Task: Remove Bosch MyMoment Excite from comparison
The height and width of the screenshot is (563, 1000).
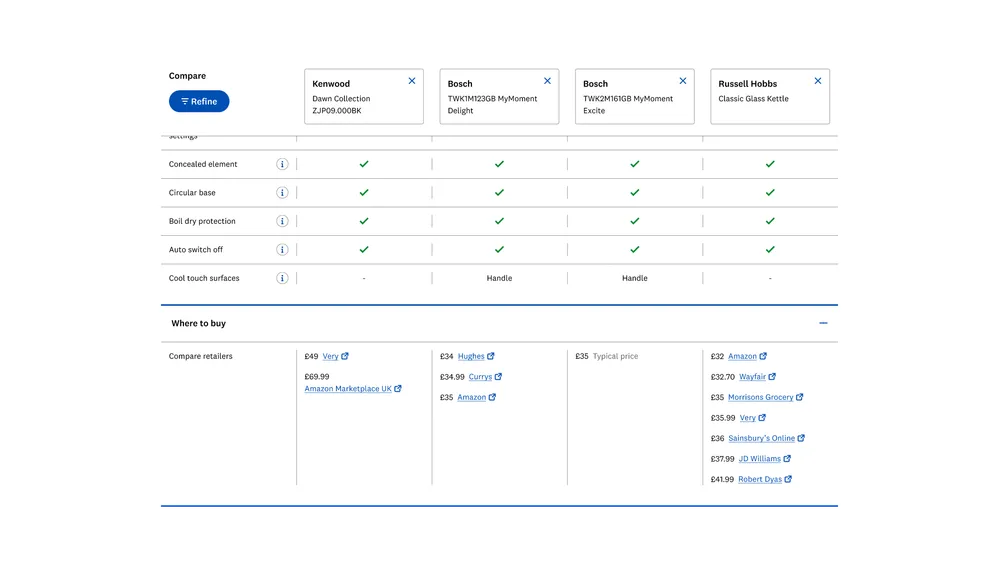Action: [683, 81]
